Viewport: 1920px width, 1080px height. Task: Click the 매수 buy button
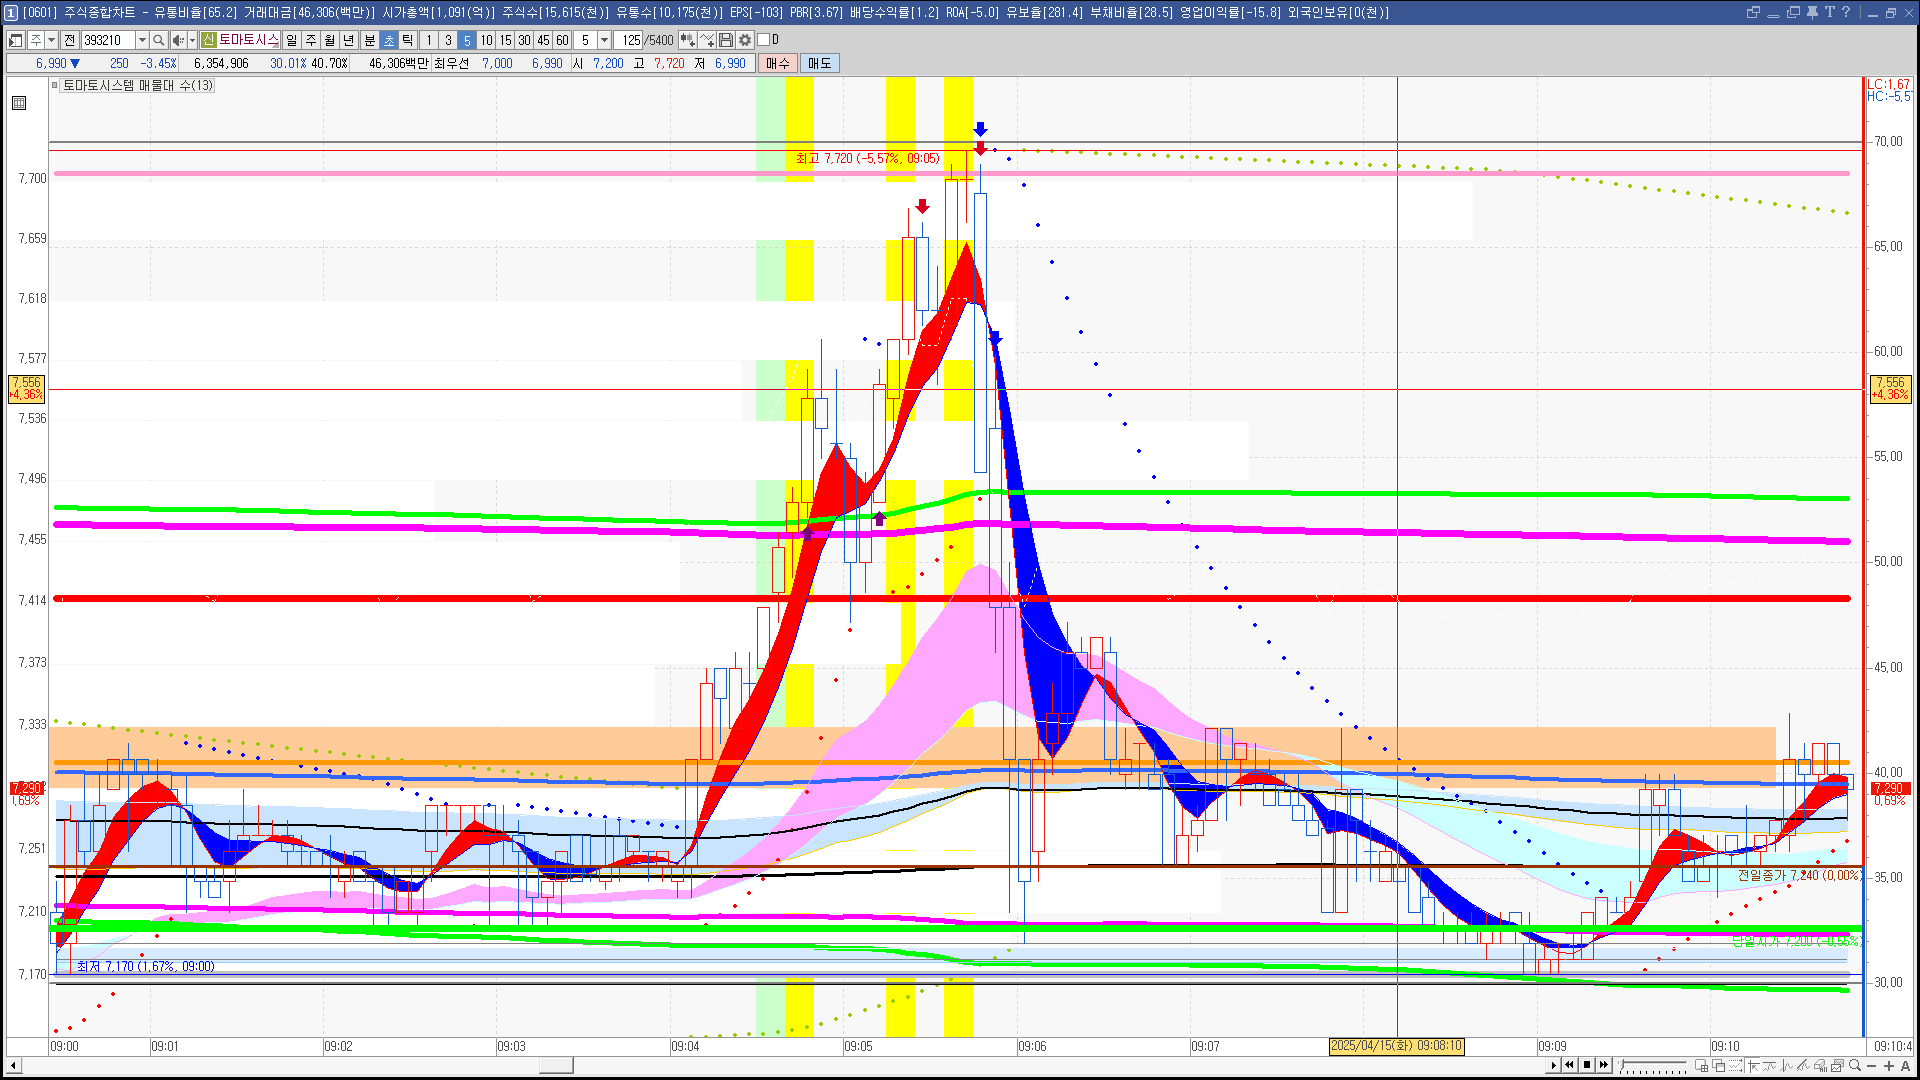(x=777, y=63)
